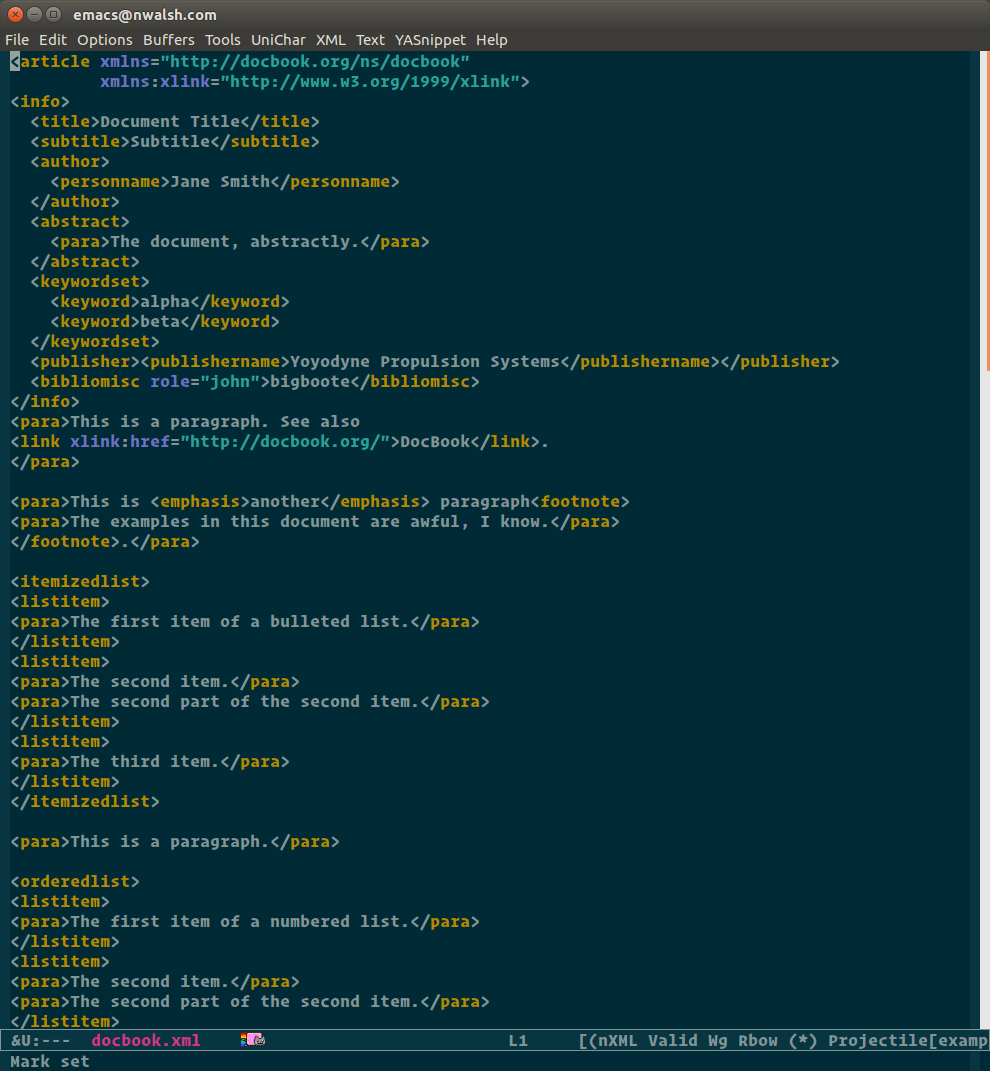Click the Jane Smith personname text
The image size is (990, 1071).
tap(220, 182)
